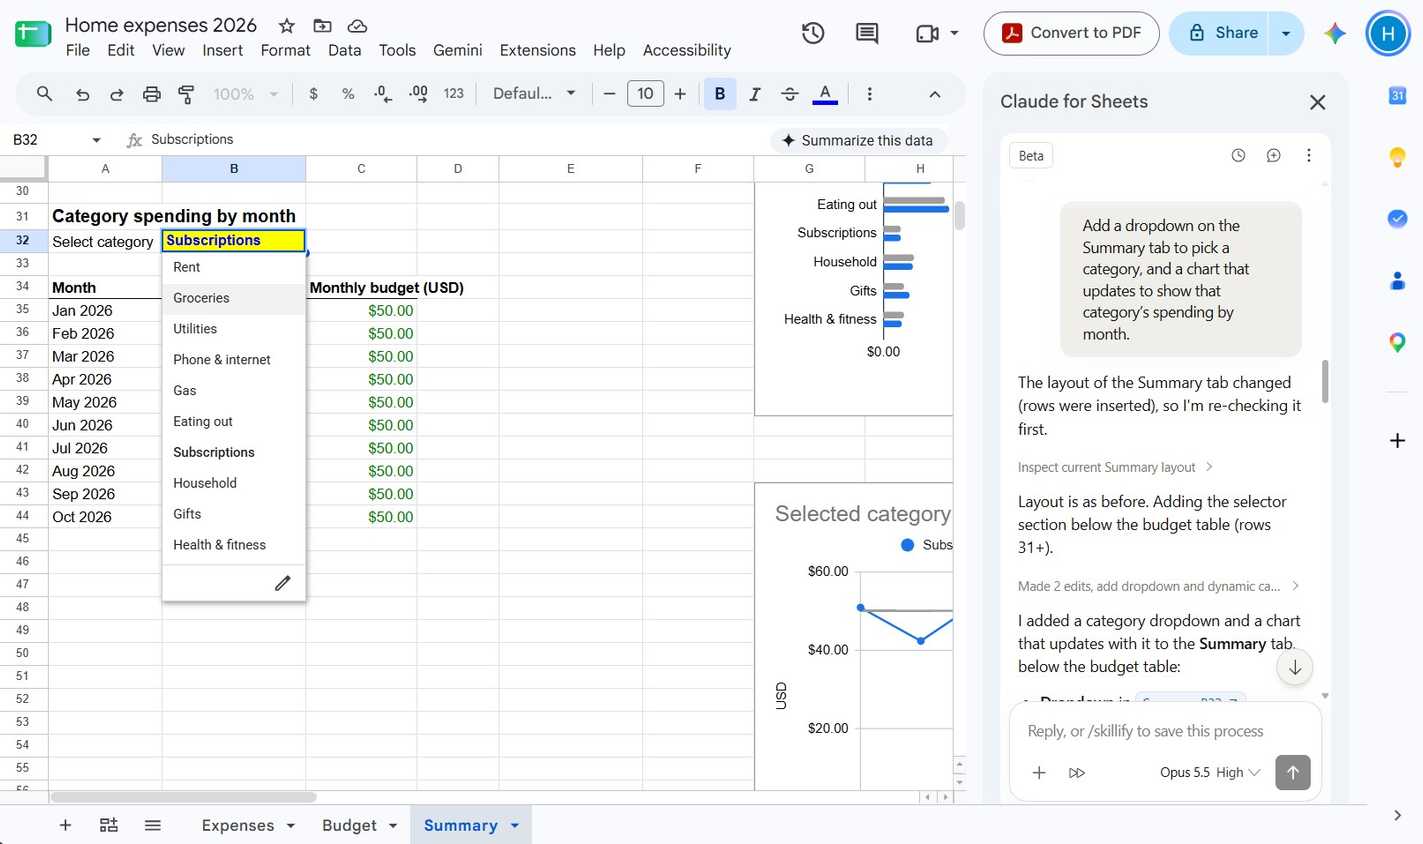1423x844 pixels.
Task: Open the text color picker
Action: [x=825, y=94]
